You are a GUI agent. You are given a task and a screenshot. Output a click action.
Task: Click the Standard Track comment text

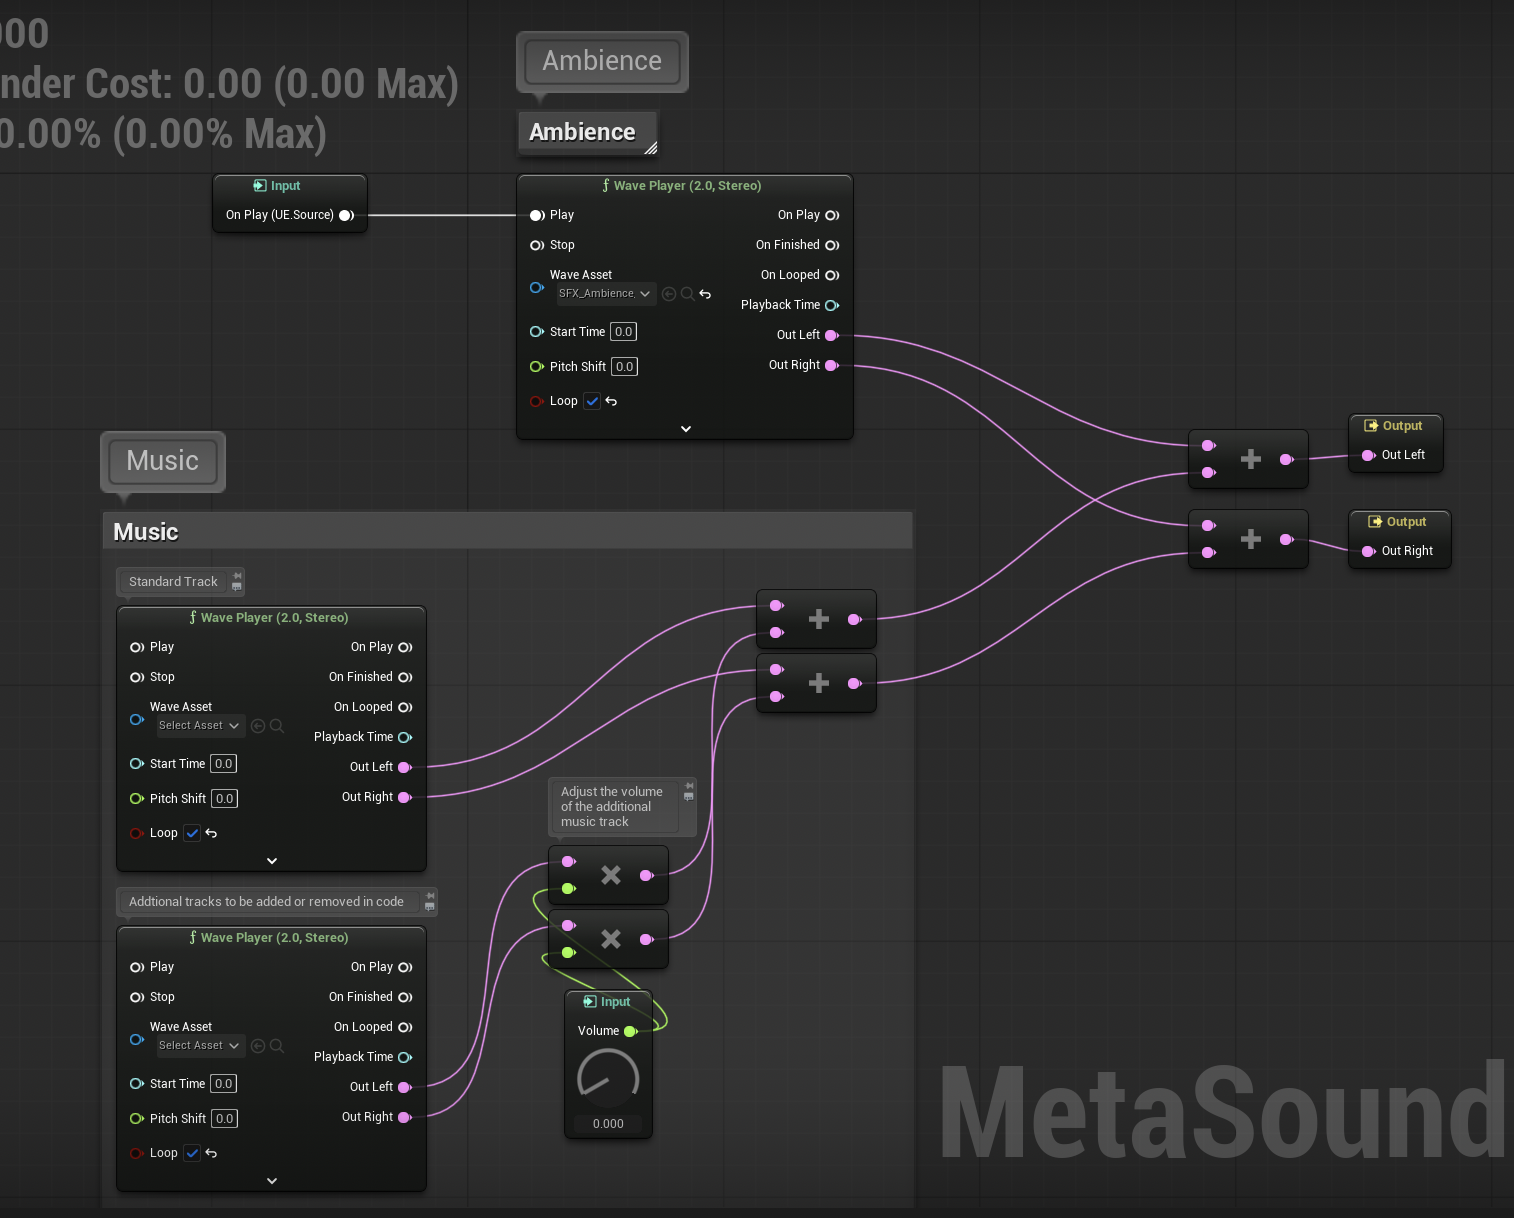coord(173,582)
